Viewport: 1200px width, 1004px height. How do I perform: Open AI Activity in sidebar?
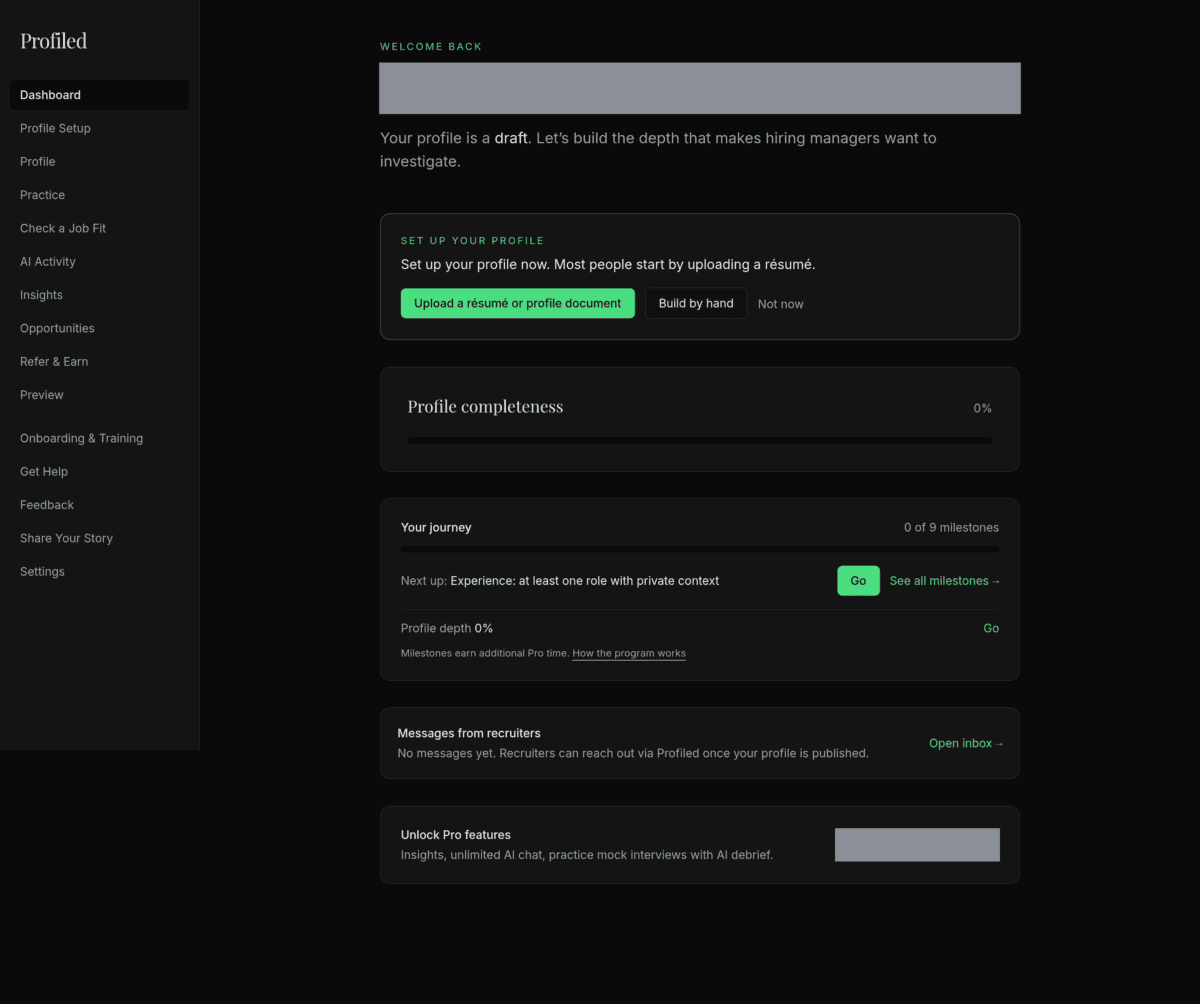99,261
